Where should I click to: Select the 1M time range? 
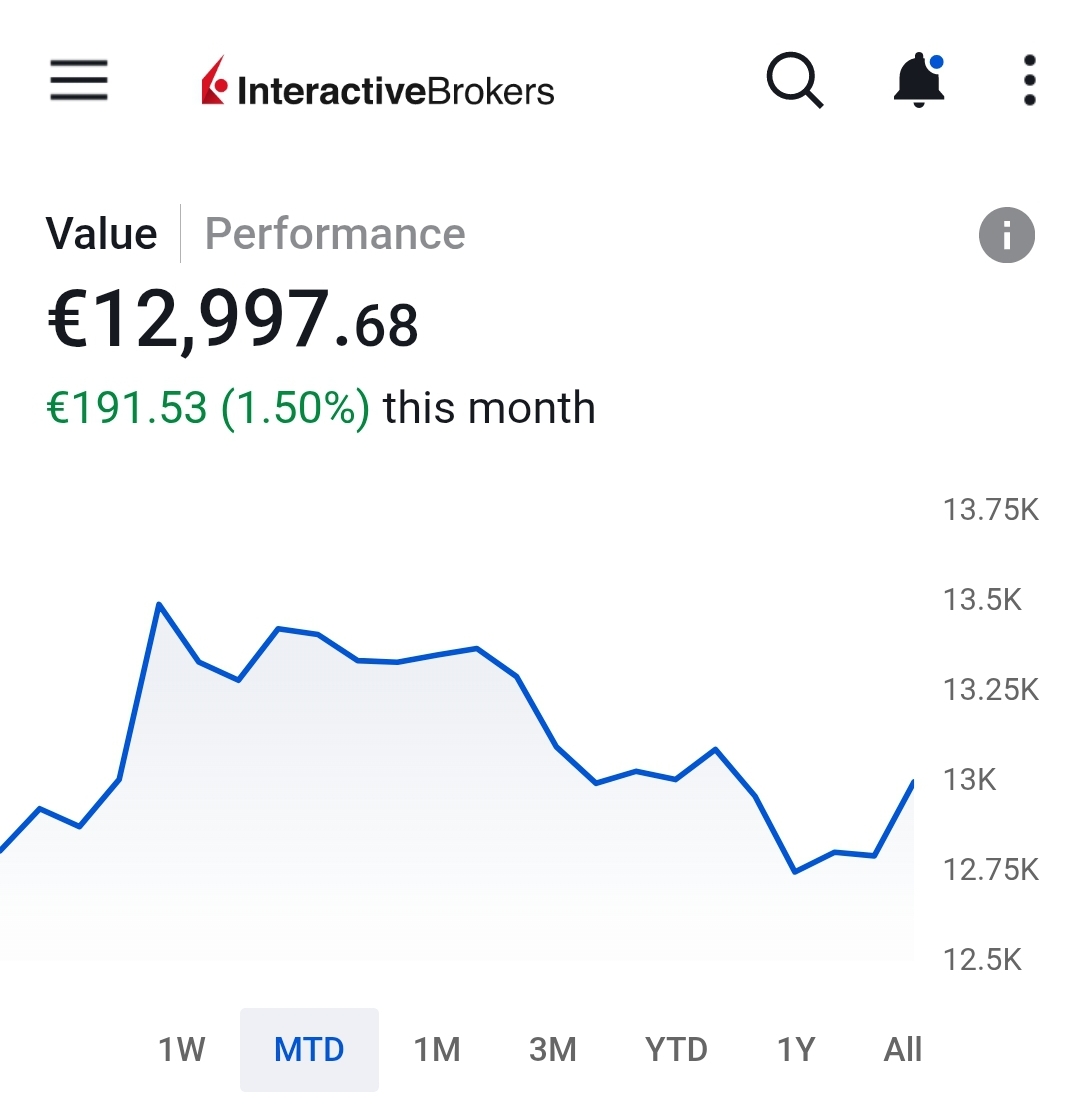(x=437, y=1049)
